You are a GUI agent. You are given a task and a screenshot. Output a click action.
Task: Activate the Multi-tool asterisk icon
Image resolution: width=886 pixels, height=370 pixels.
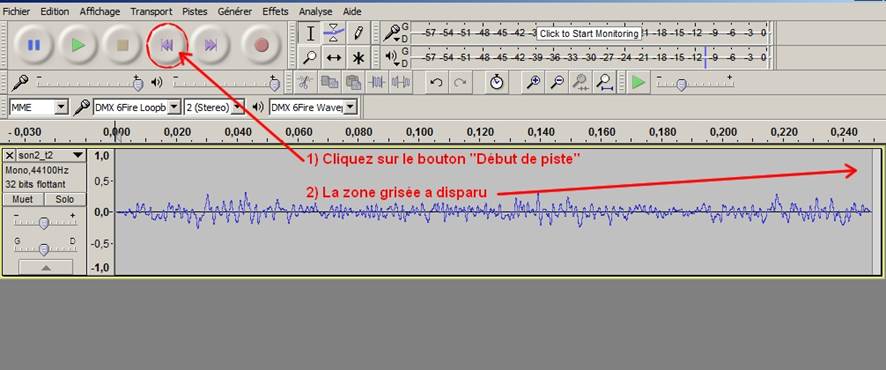click(x=358, y=57)
